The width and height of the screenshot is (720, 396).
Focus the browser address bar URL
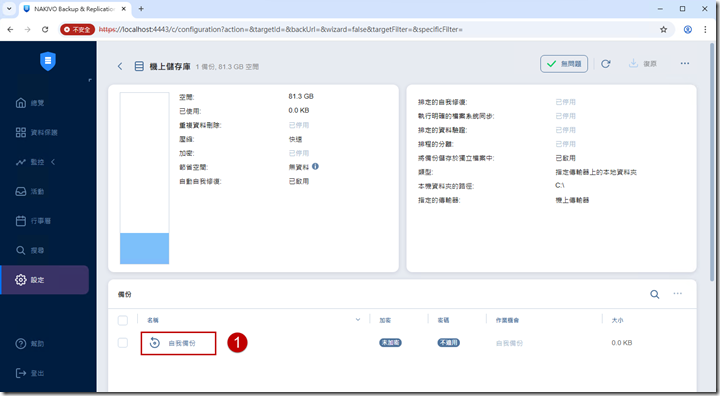click(281, 29)
